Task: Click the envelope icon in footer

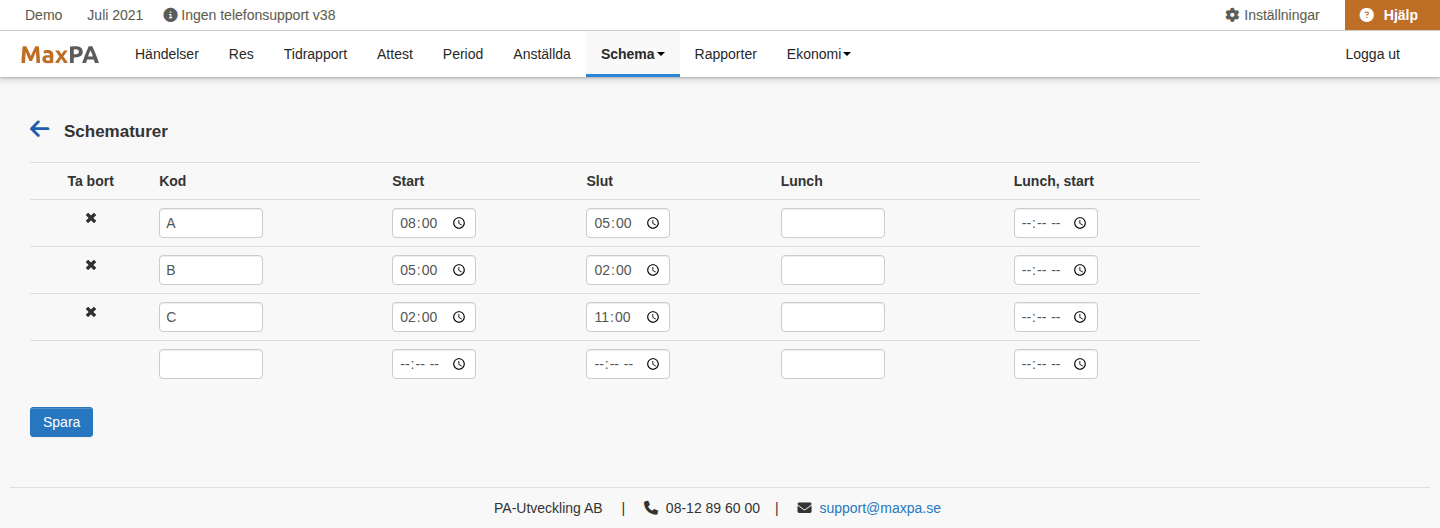Action: click(805, 508)
